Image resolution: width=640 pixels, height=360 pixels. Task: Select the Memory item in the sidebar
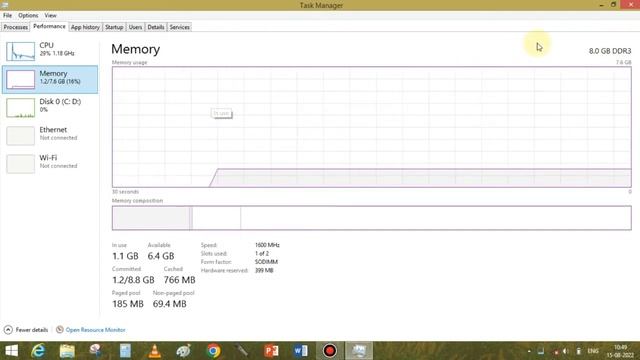[x=50, y=79]
